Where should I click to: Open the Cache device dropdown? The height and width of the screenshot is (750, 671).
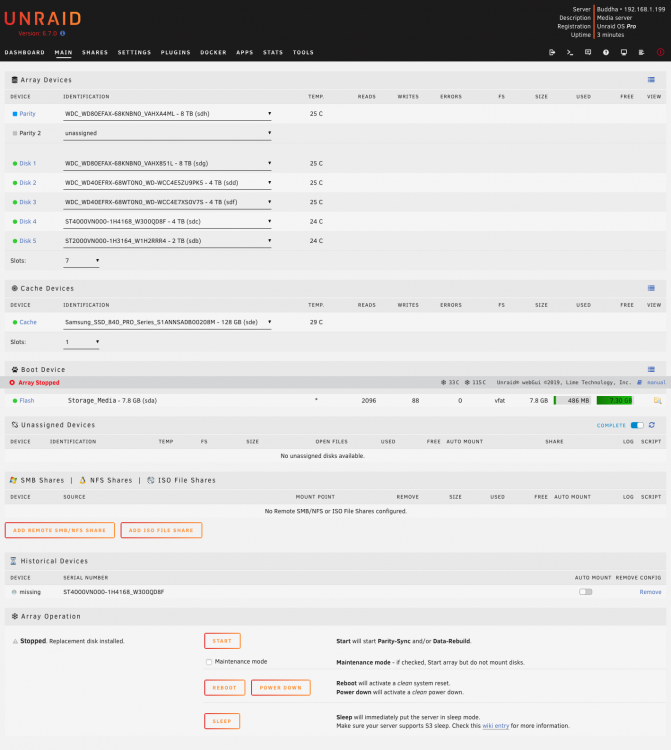tap(167, 322)
